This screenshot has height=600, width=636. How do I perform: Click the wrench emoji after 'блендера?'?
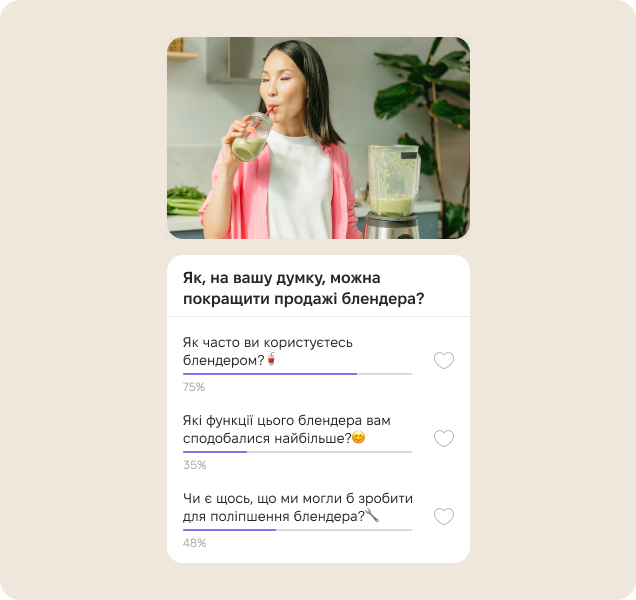[x=372, y=515]
